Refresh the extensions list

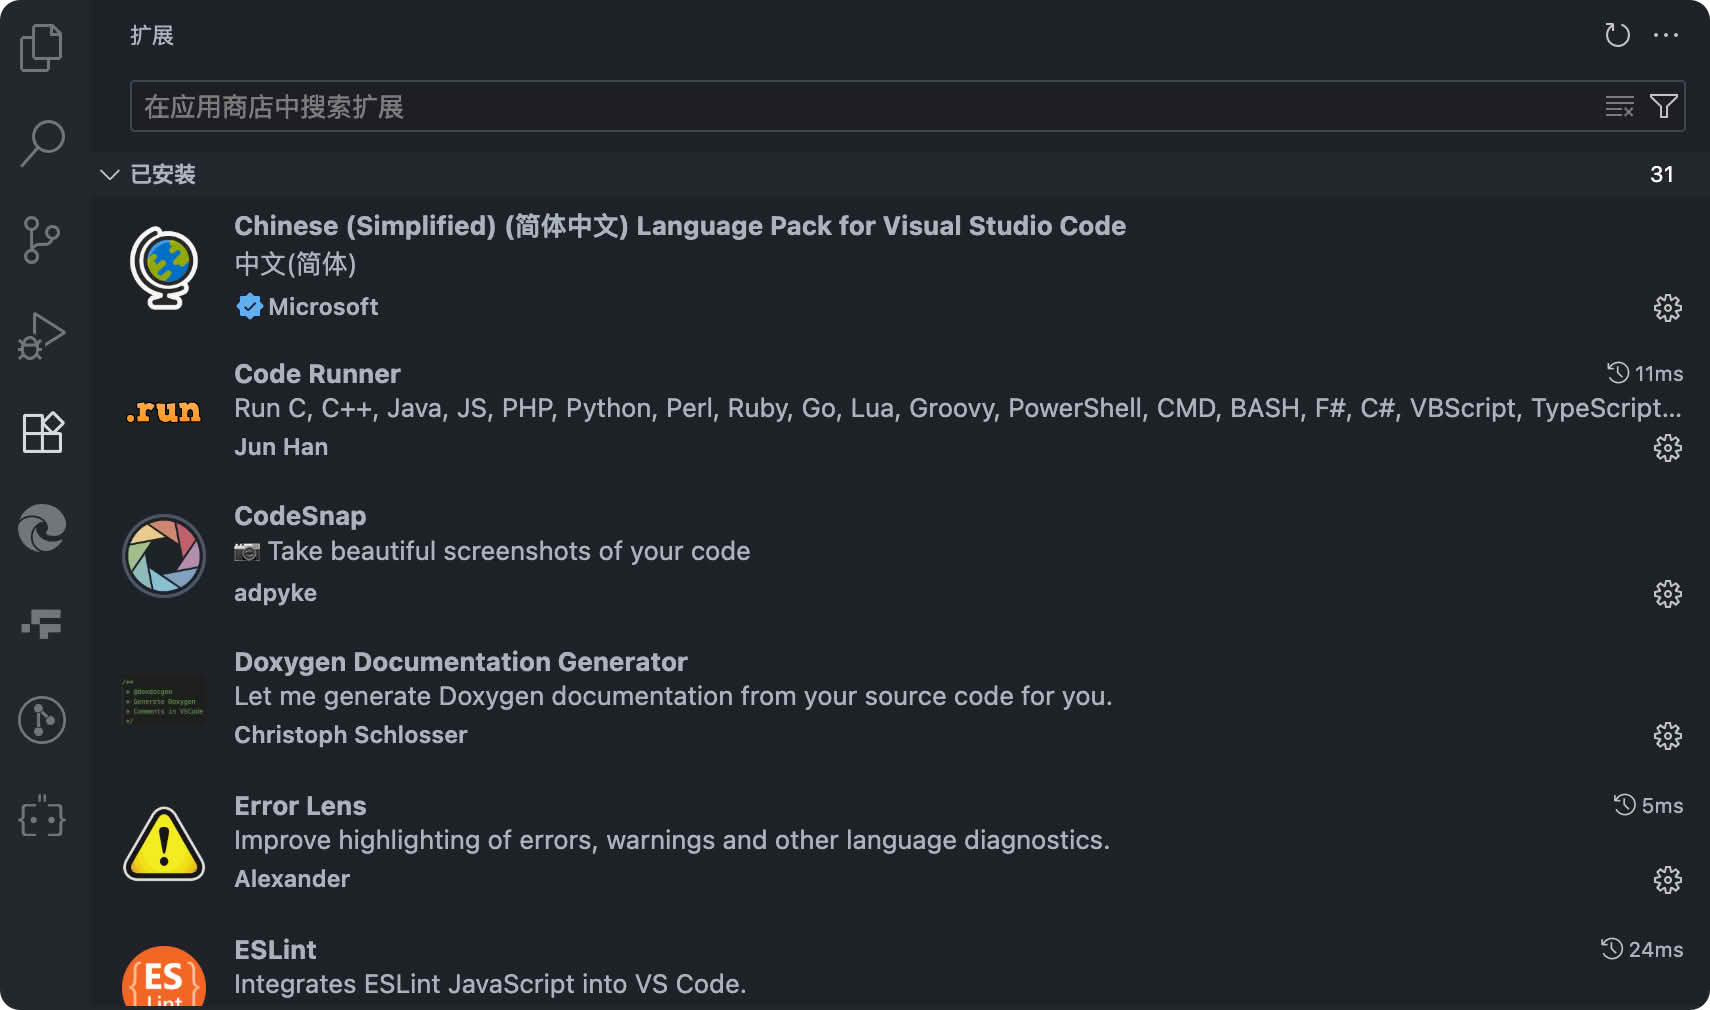coord(1617,35)
